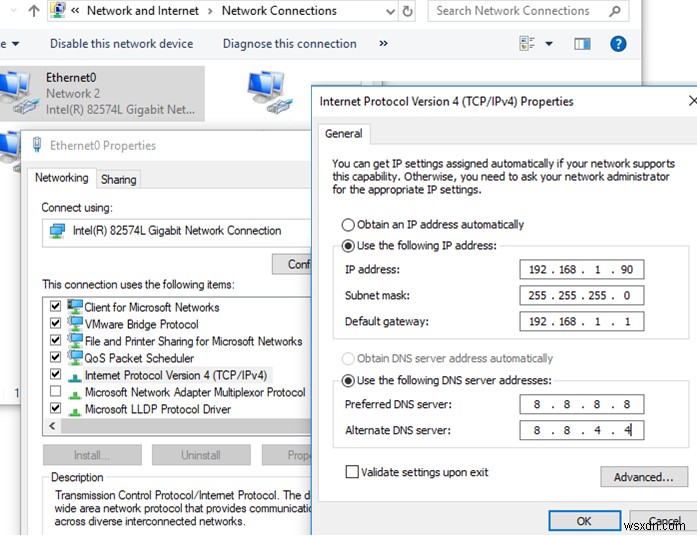
Task: Click the TCP/IPv4 protocol icon
Action: (75, 377)
